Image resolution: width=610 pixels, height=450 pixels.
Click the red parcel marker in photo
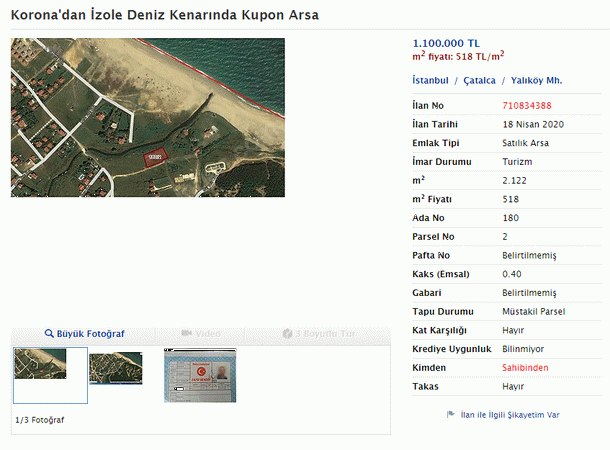(x=154, y=157)
